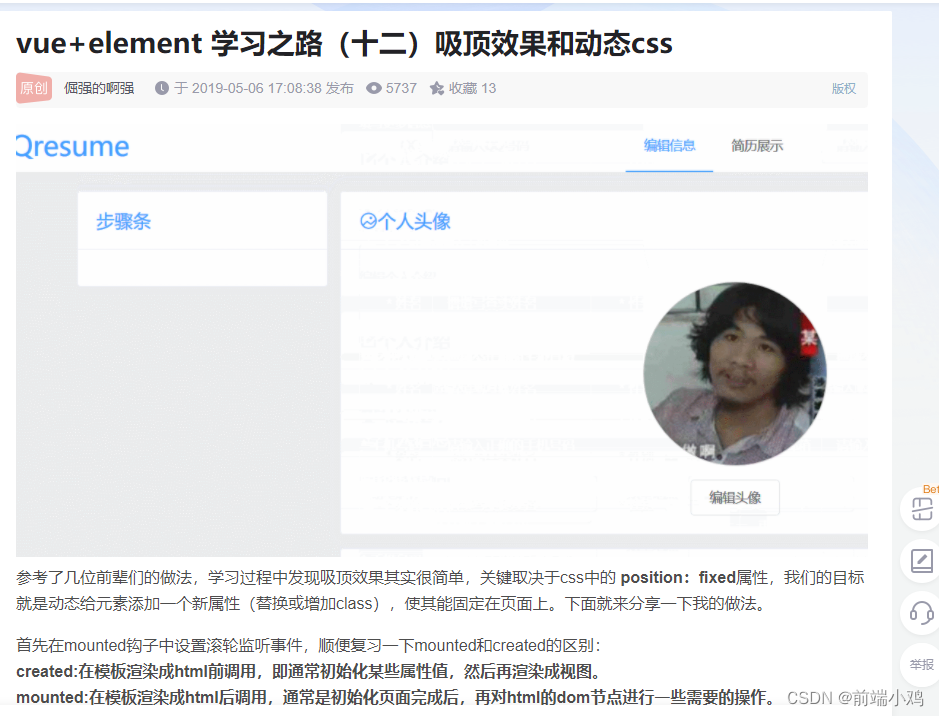Switch to the 编辑信息 tab

[670, 145]
